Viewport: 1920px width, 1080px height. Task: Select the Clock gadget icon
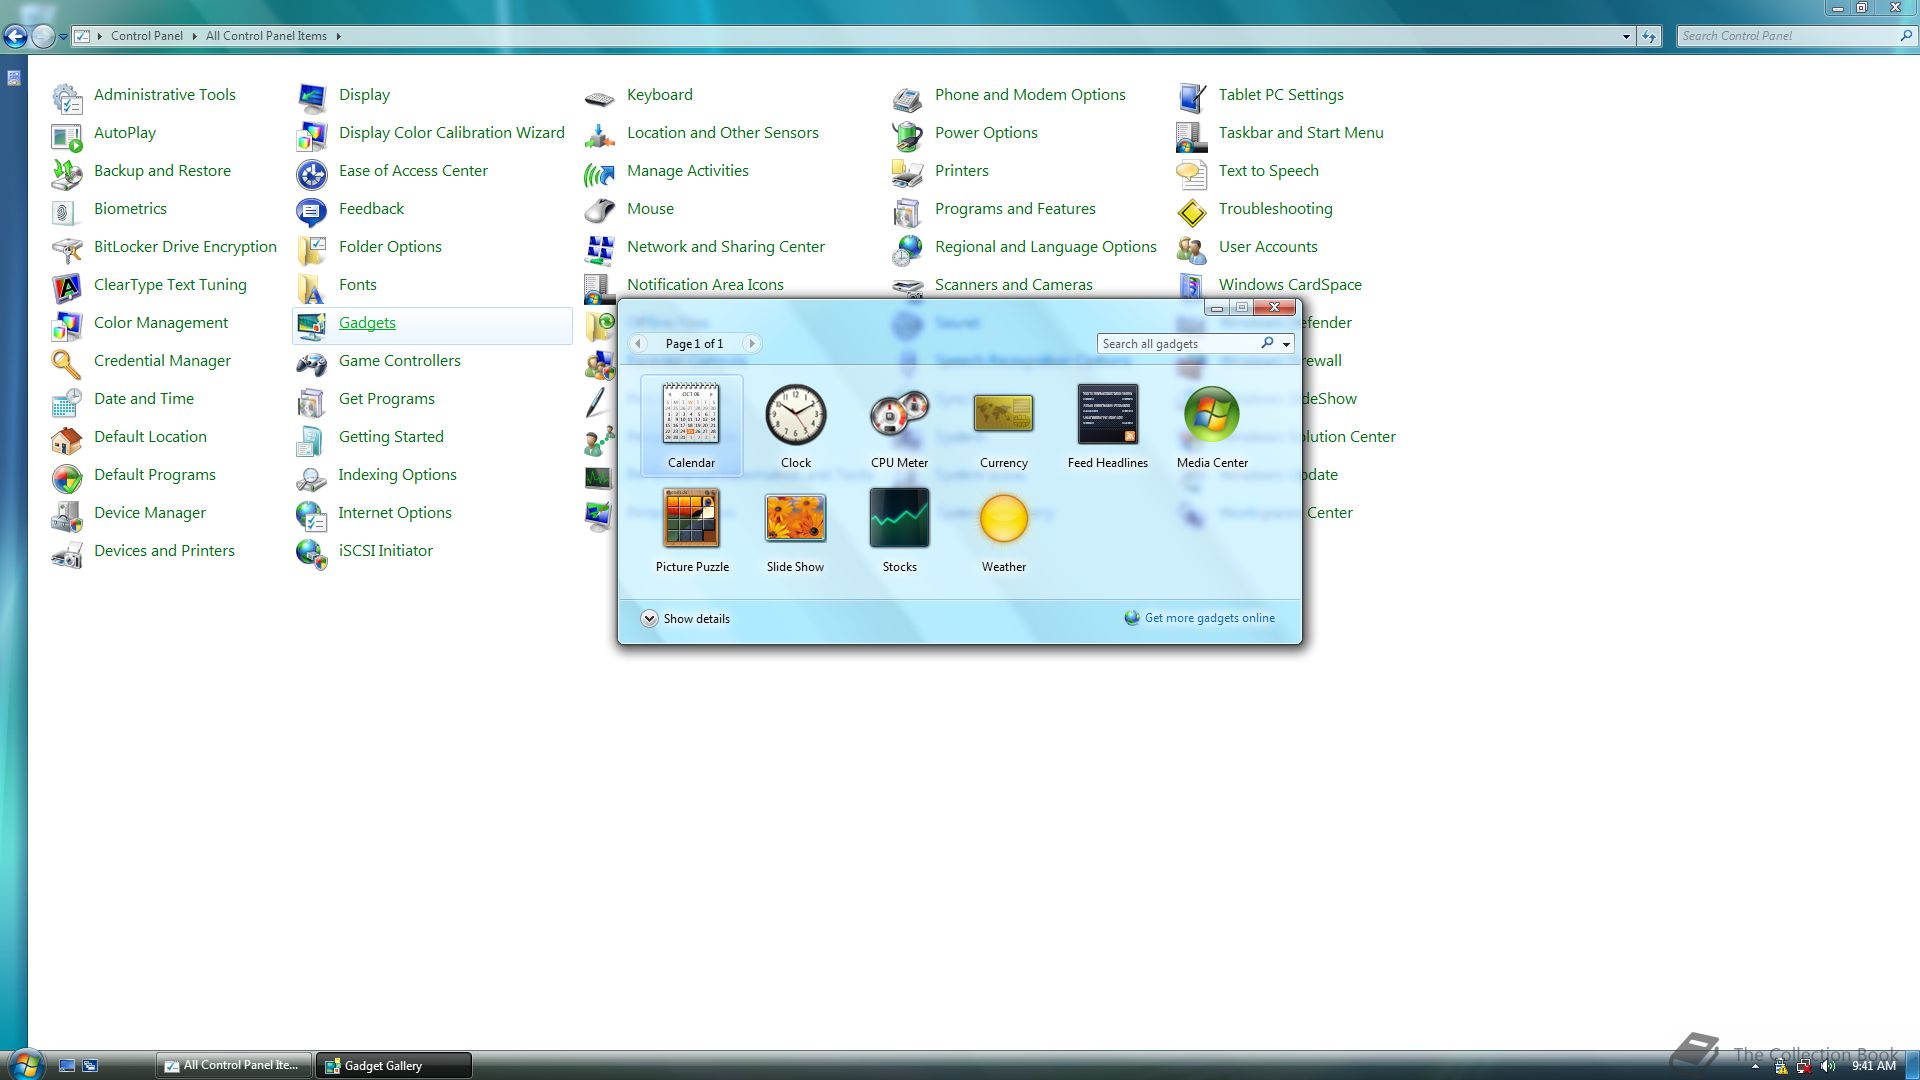[796, 413]
